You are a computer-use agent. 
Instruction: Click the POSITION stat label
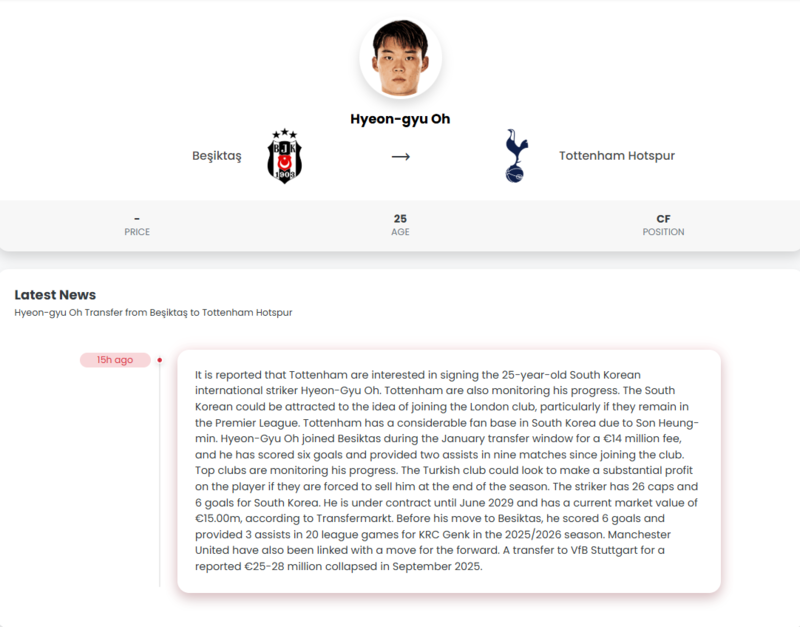pyautogui.click(x=663, y=232)
